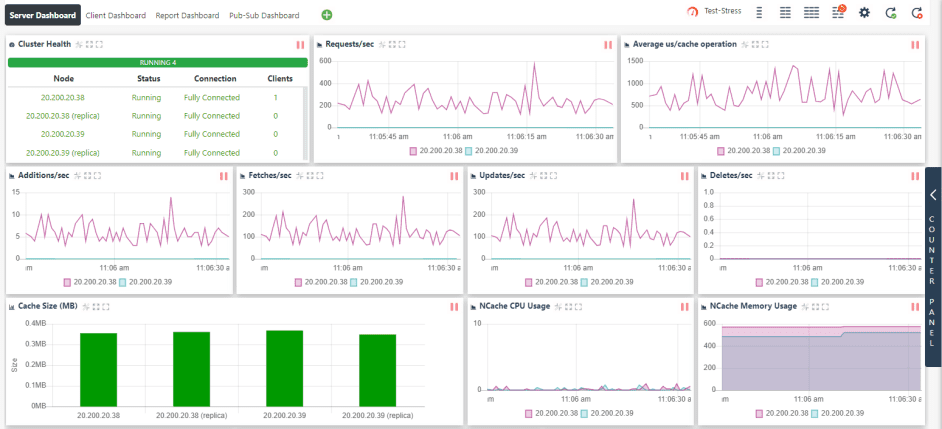
Task: Click the refresh icon with red dot
Action: click(917, 13)
